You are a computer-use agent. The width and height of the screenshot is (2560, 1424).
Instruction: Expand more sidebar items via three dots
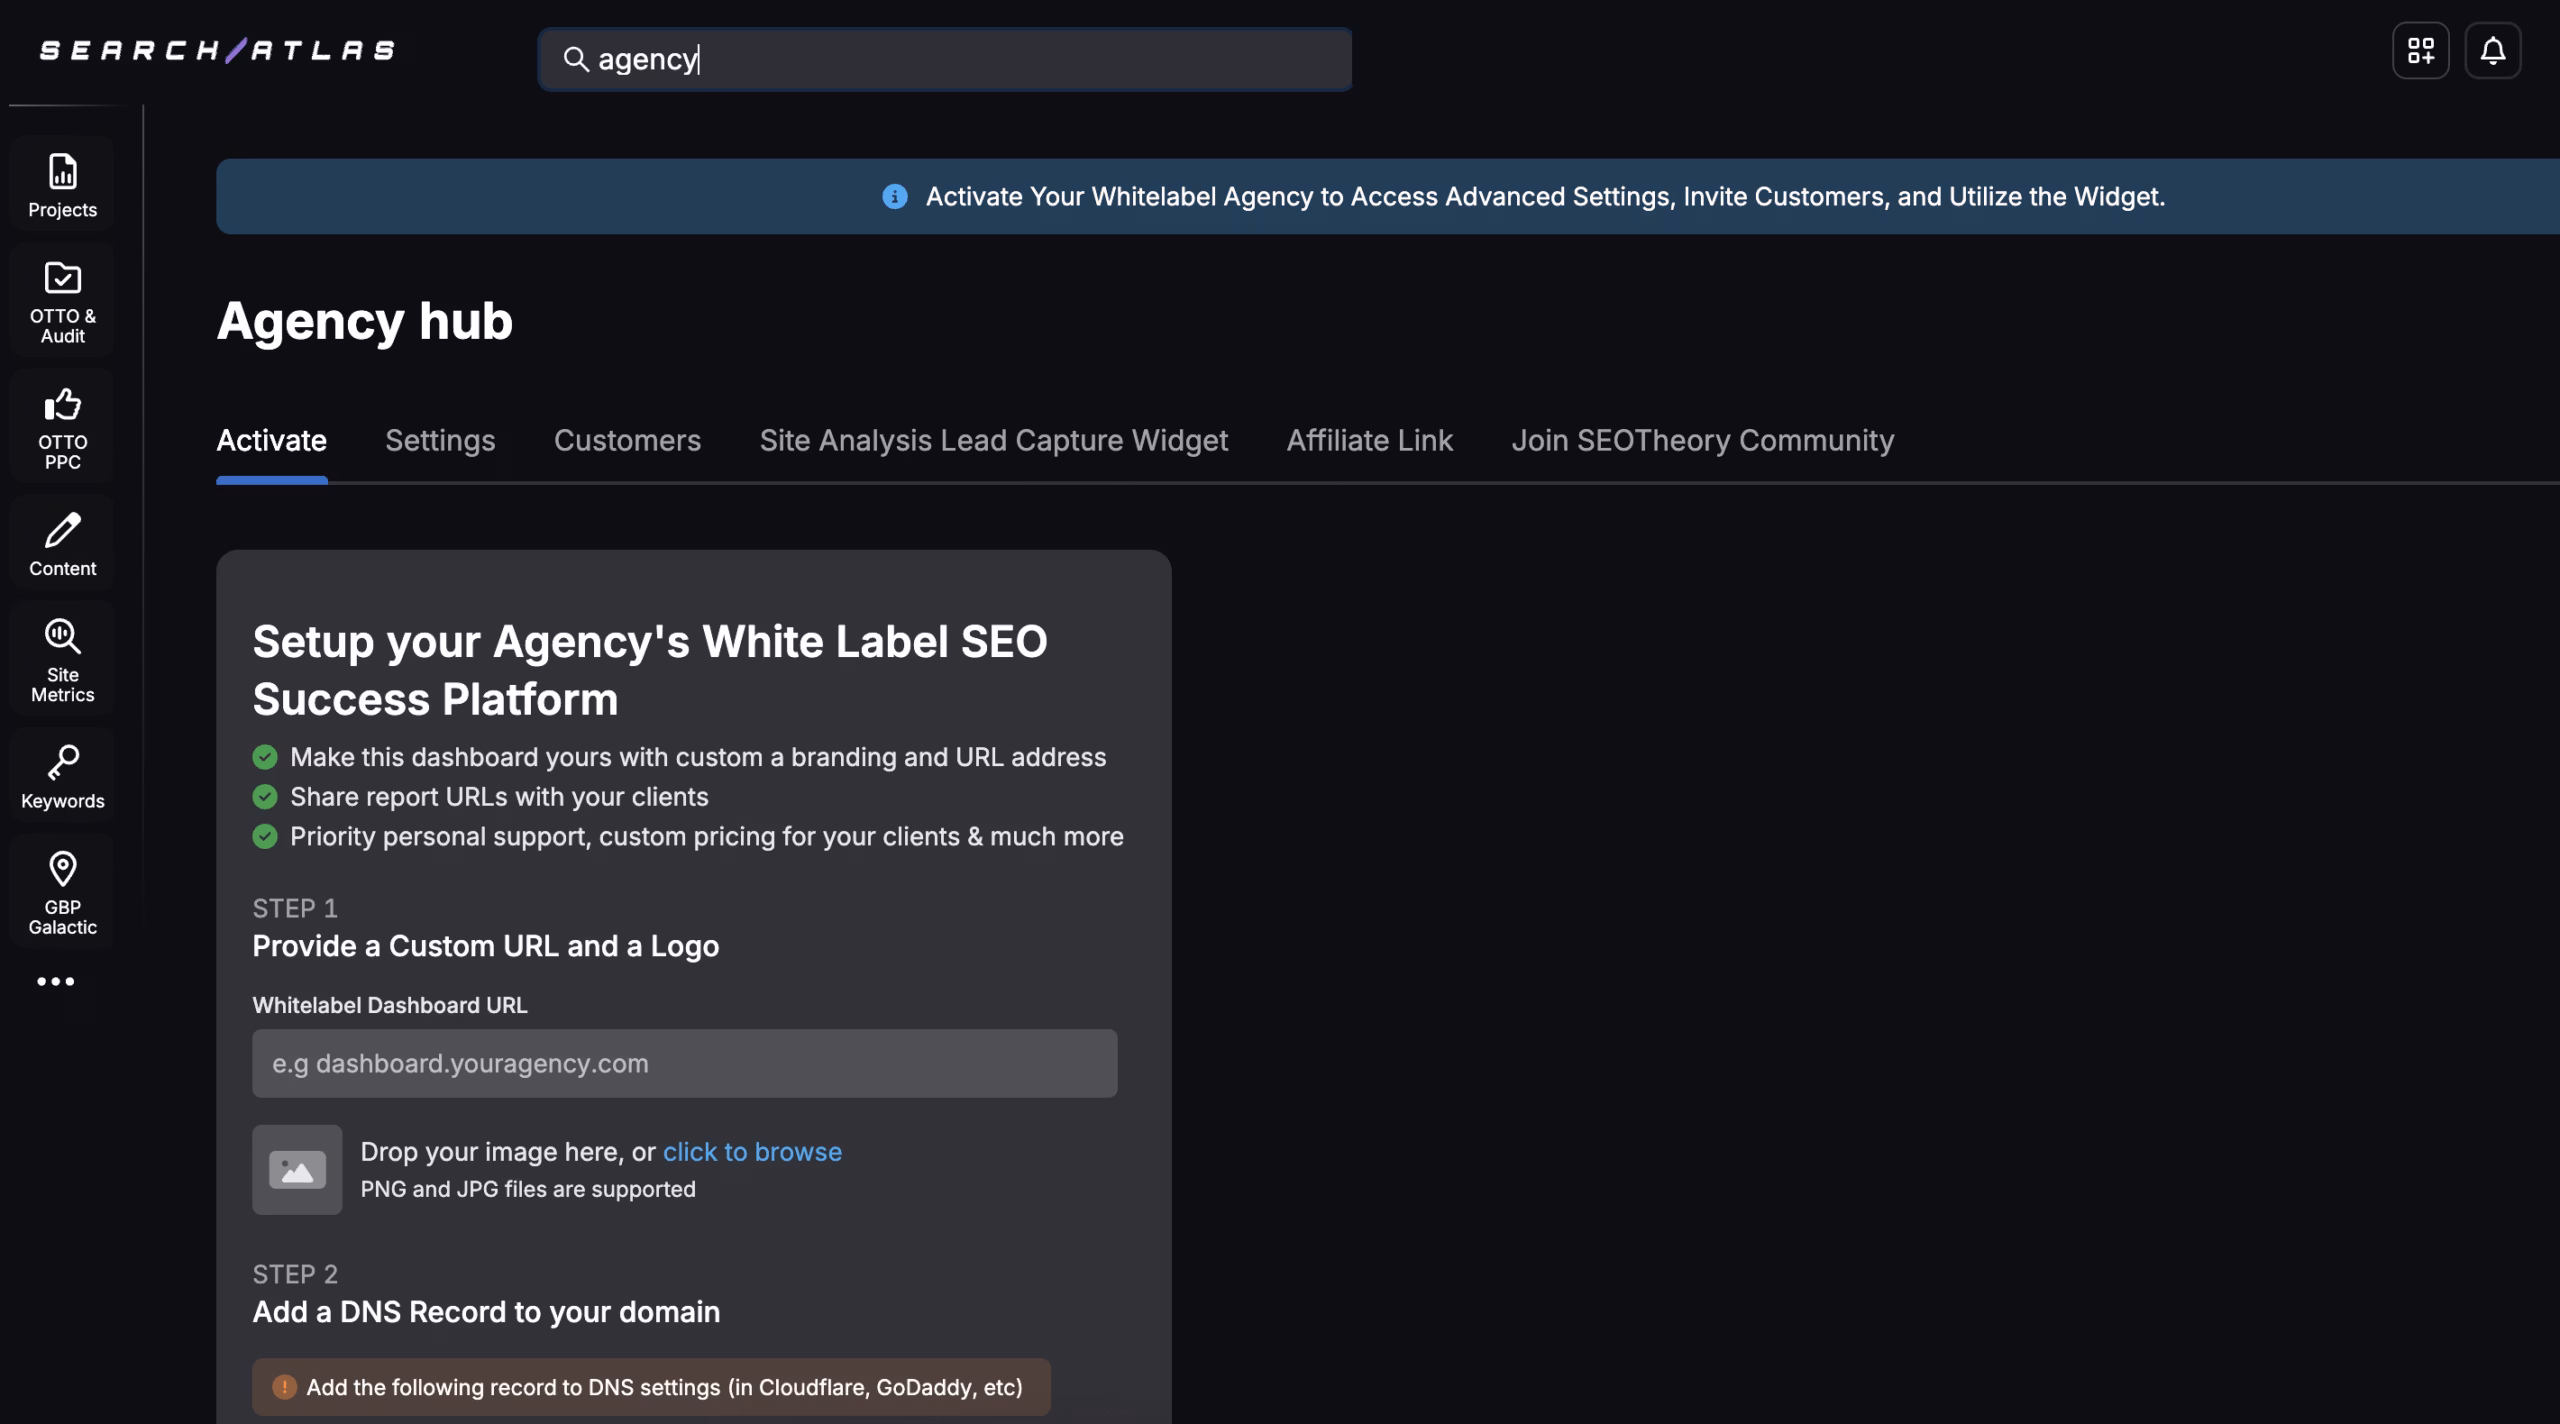point(56,981)
